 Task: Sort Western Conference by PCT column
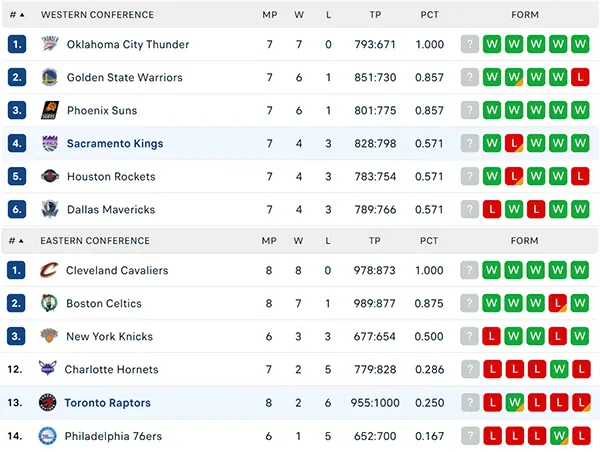[429, 15]
